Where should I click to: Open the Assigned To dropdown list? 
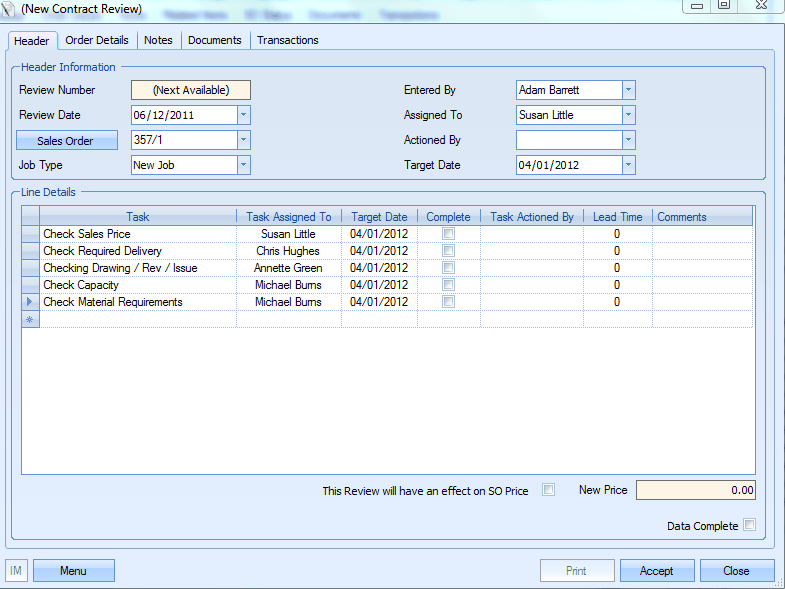(x=628, y=115)
